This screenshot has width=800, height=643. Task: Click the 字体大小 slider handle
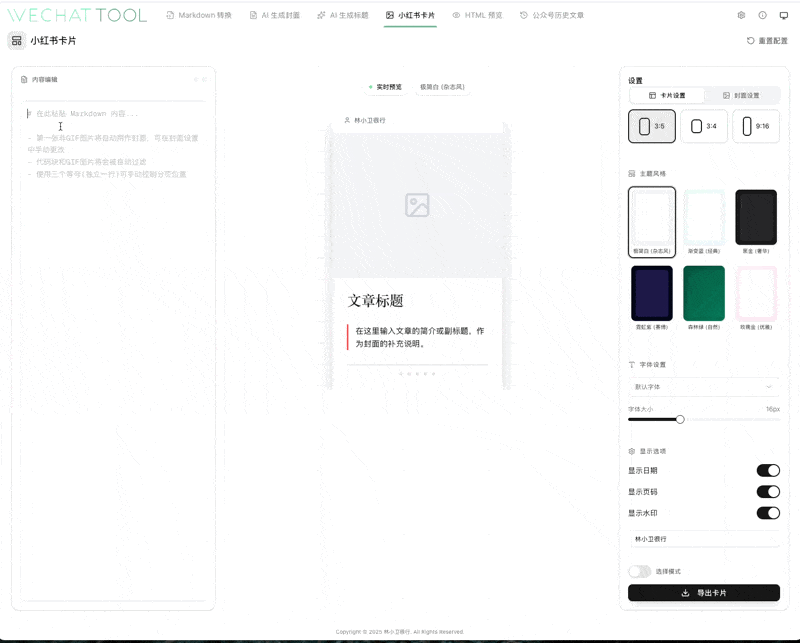pyautogui.click(x=680, y=419)
